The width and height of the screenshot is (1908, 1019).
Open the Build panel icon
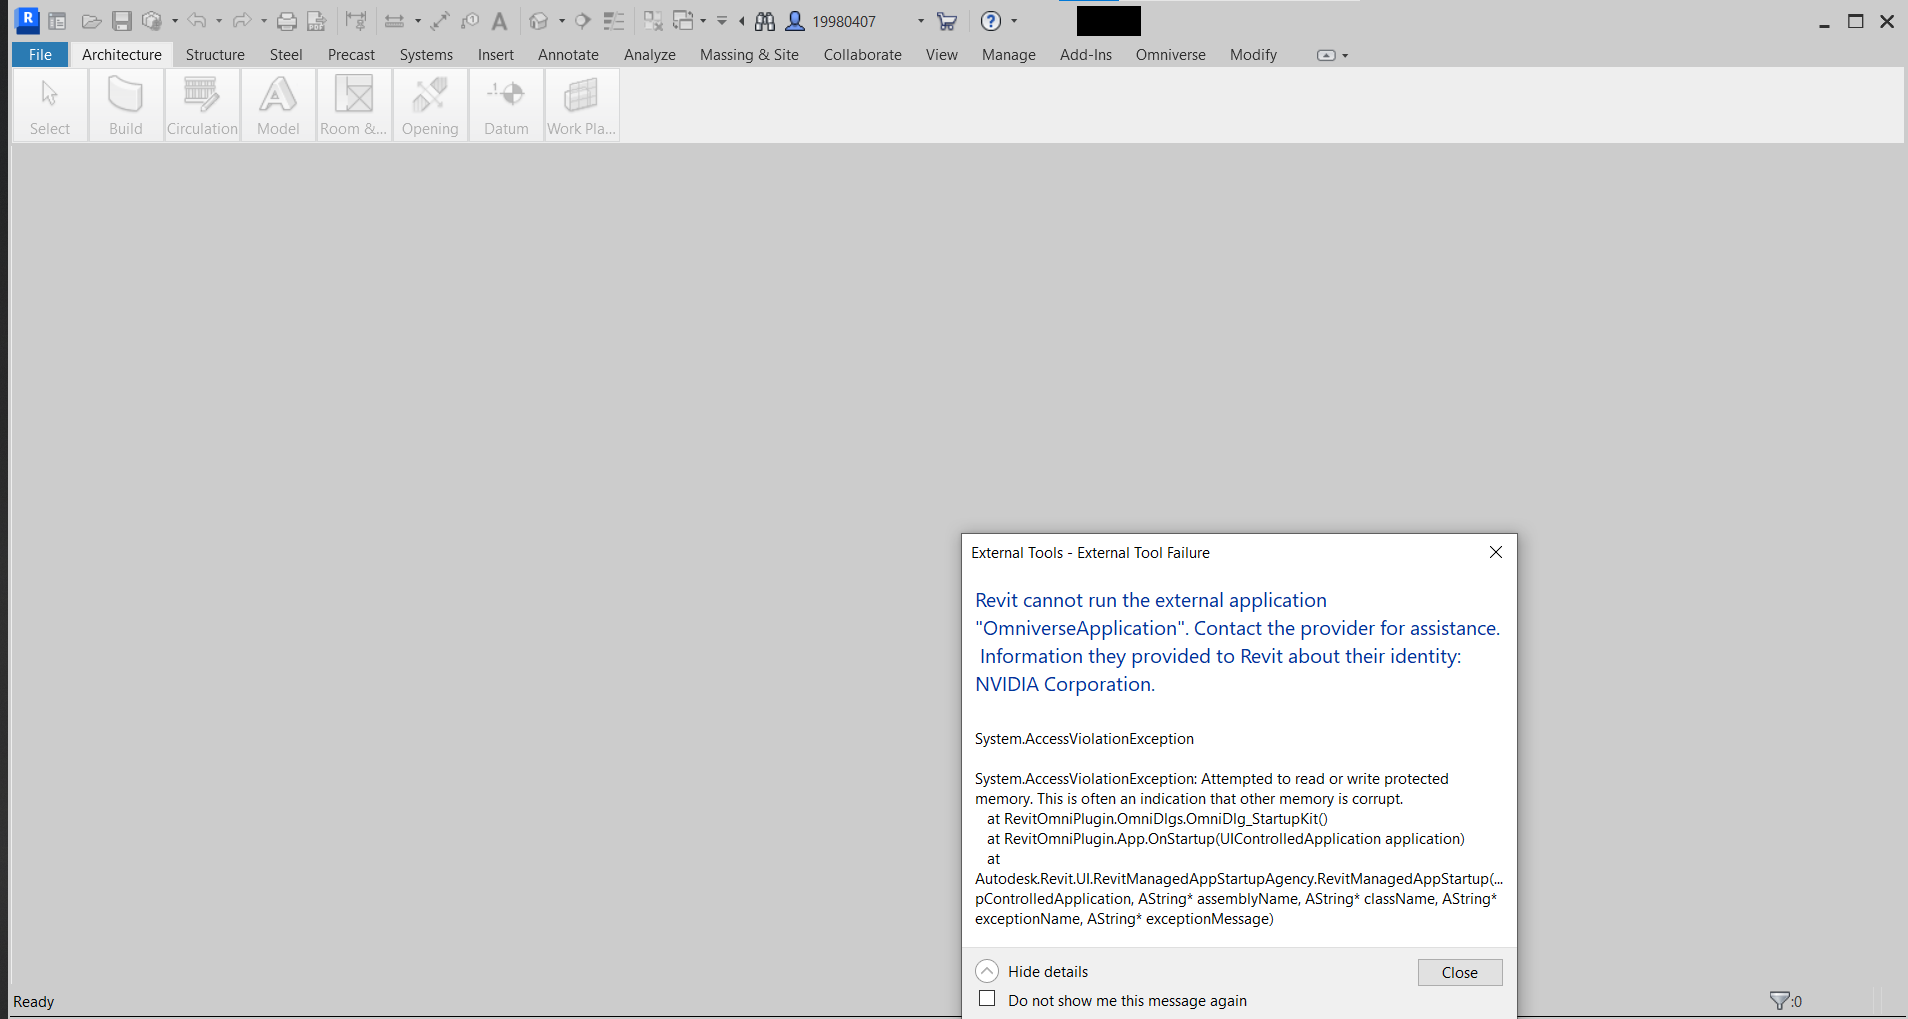point(126,105)
